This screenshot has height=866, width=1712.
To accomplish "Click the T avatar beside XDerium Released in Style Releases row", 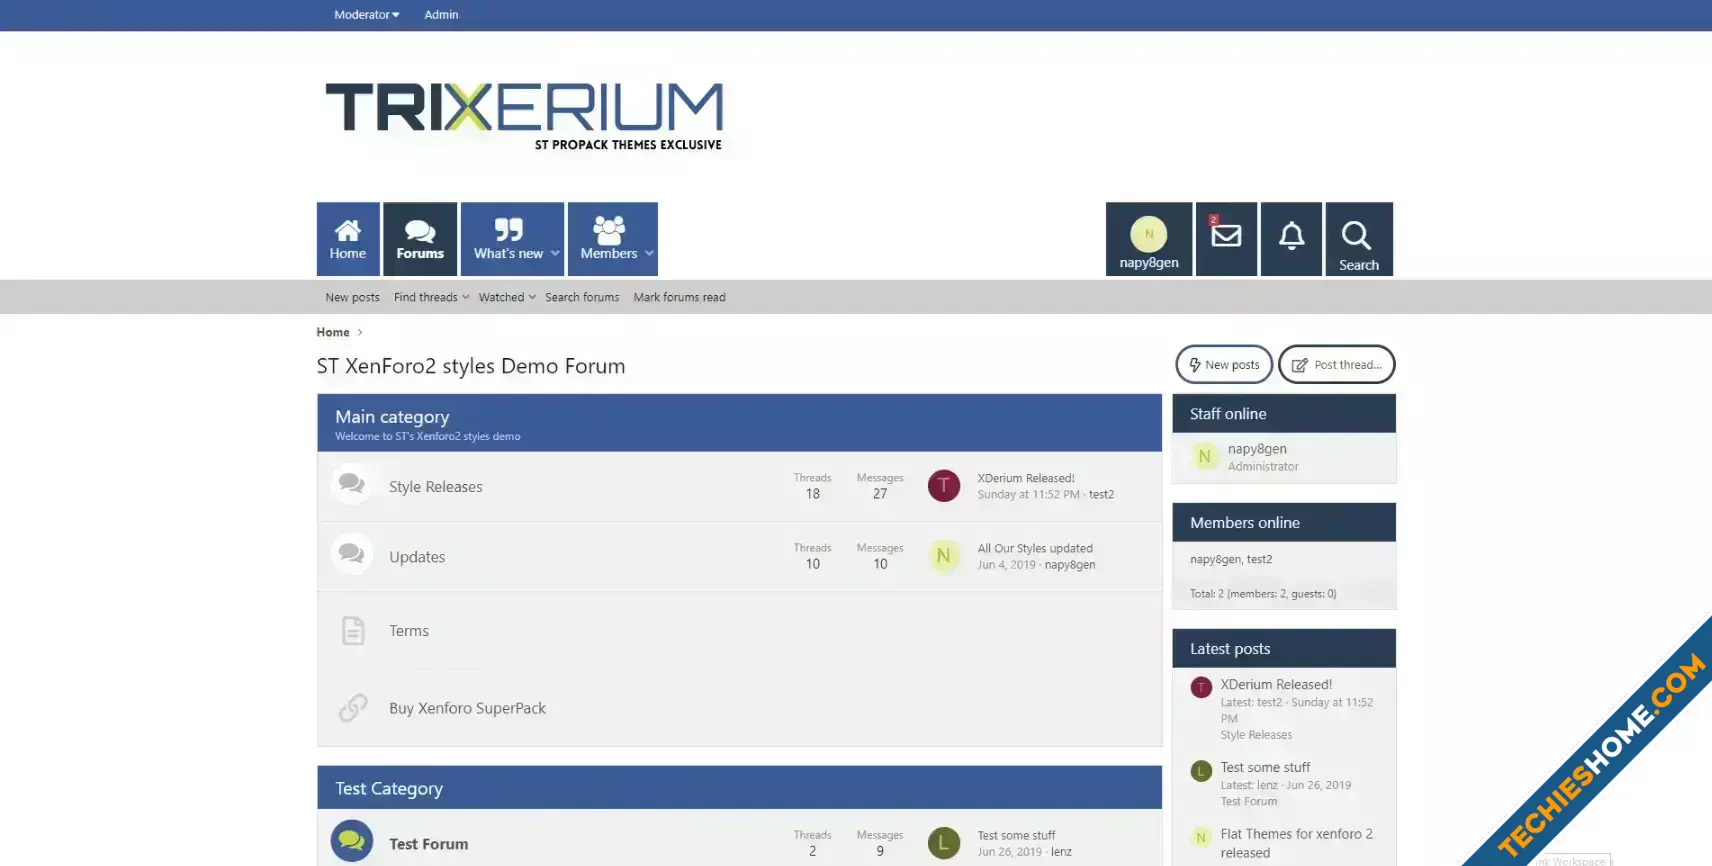I will tap(944, 486).
